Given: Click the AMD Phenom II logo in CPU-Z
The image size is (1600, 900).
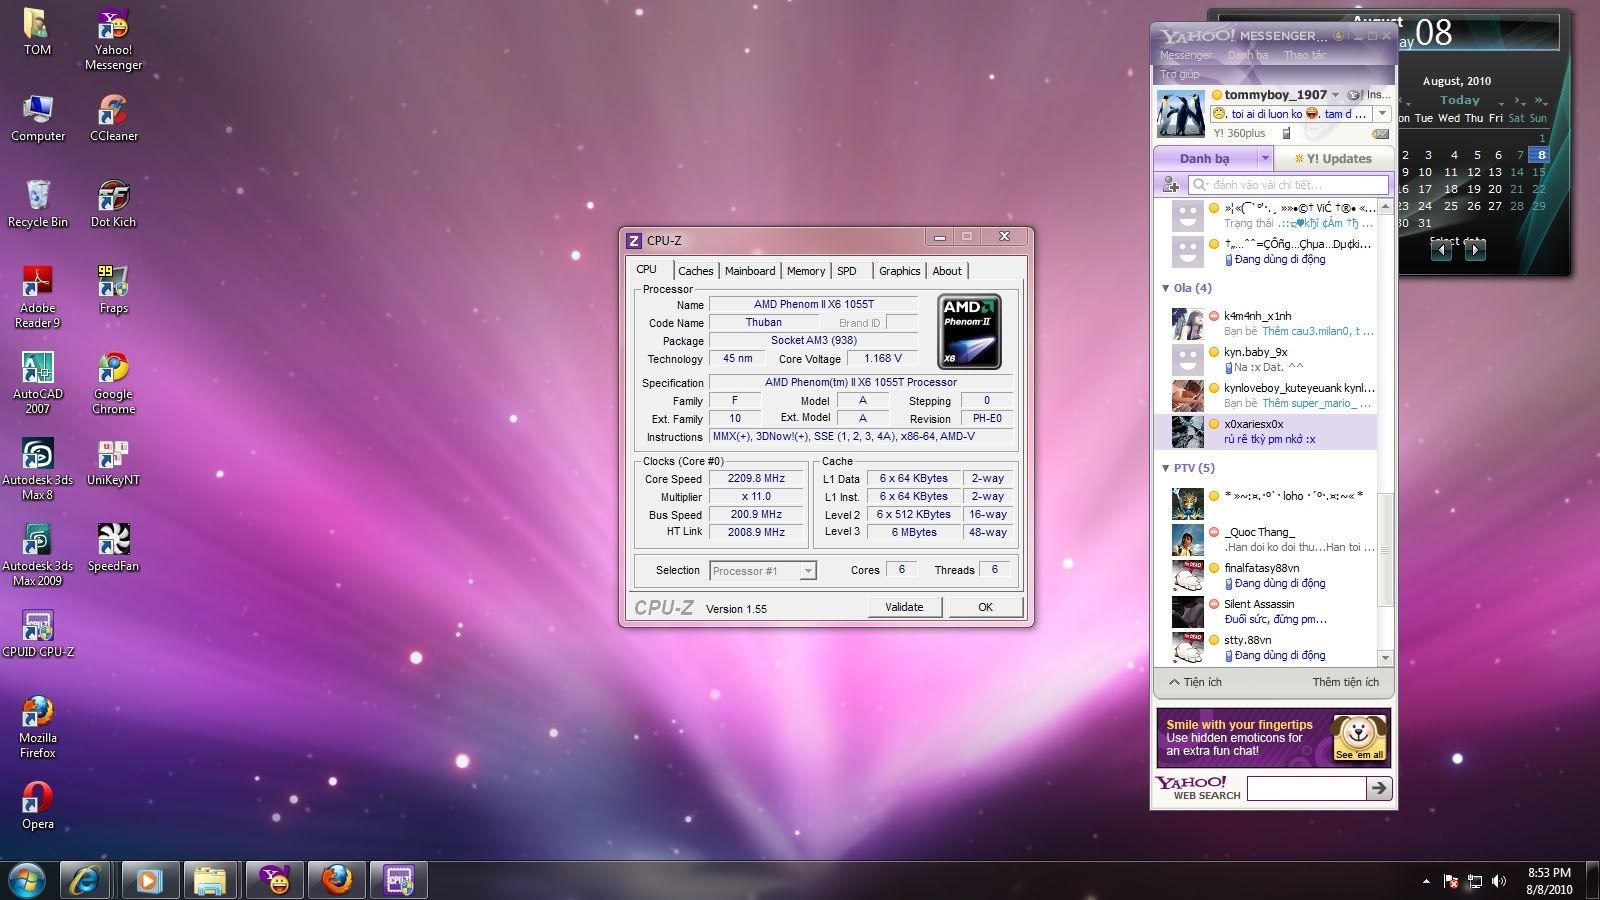Looking at the screenshot, I should [969, 331].
